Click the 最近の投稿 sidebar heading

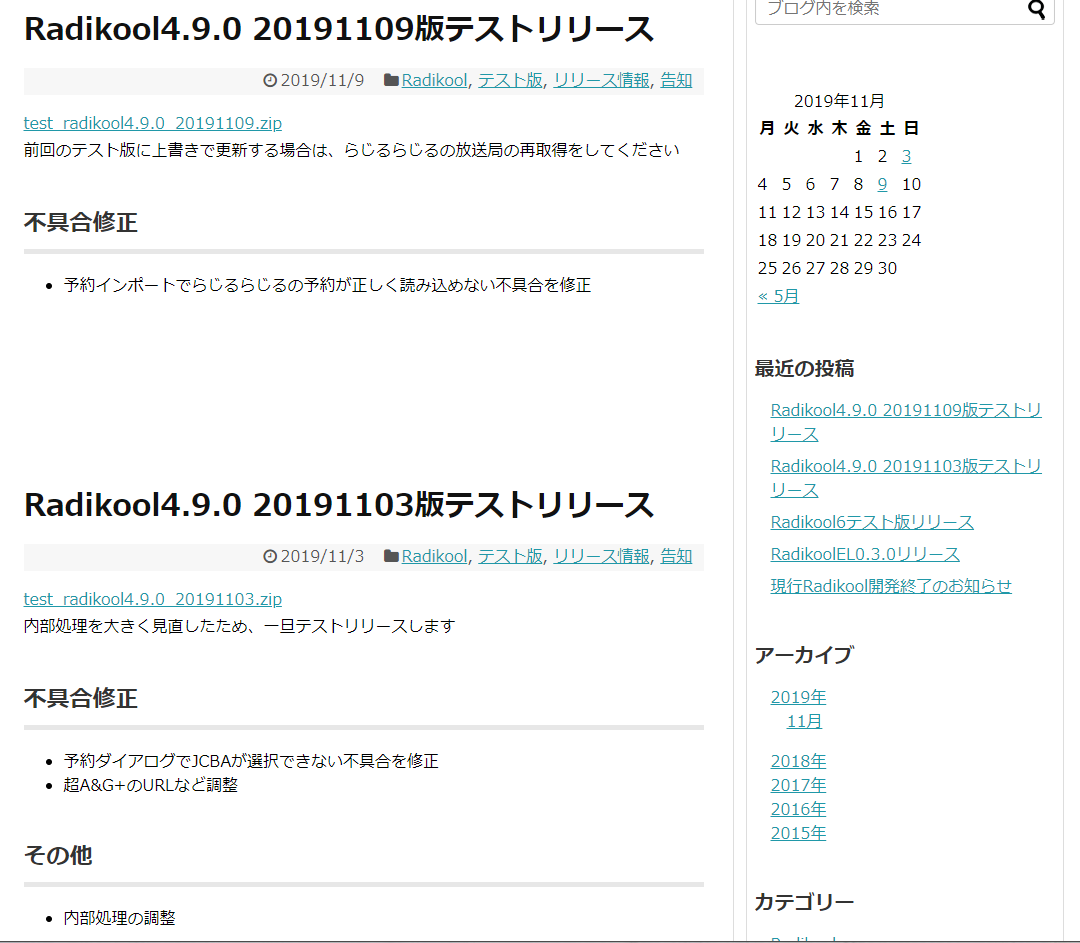(804, 369)
